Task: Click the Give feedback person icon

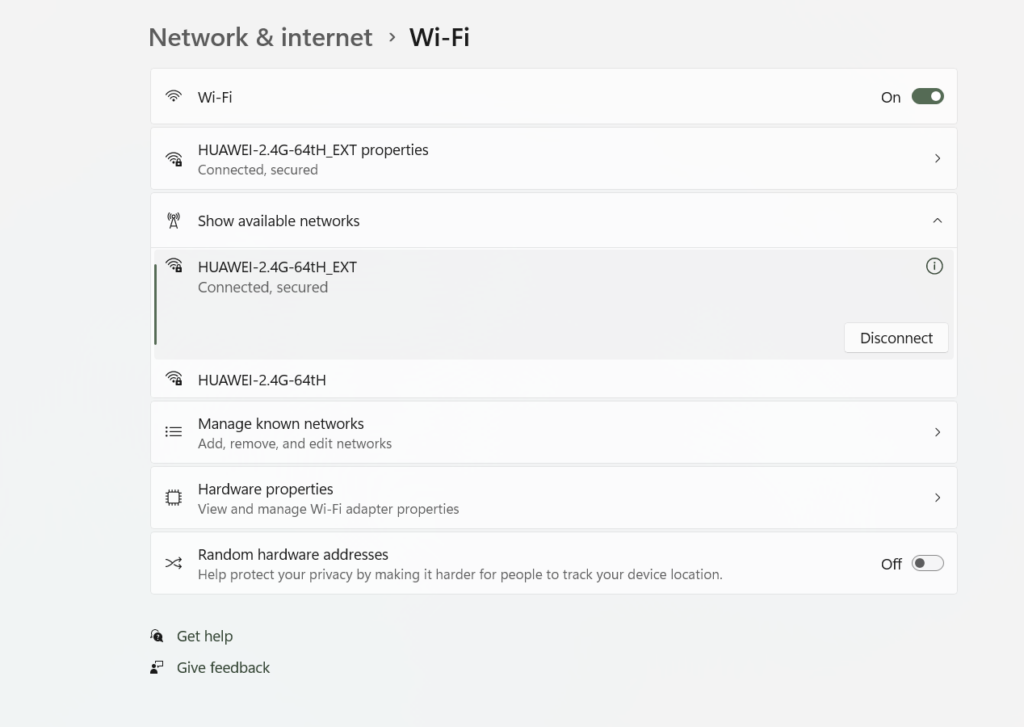Action: [157, 667]
